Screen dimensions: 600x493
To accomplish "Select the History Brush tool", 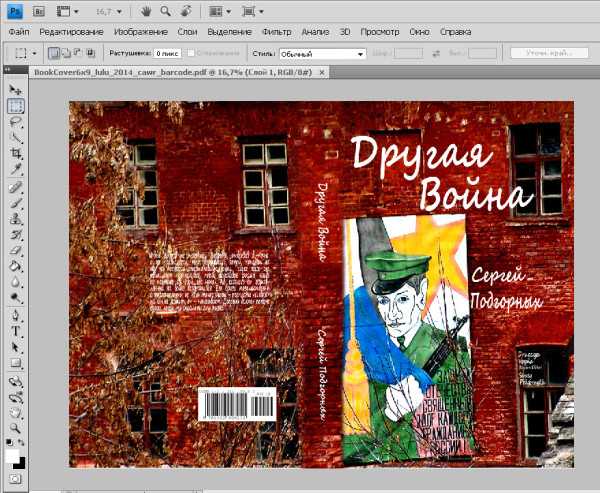I will pos(16,235).
